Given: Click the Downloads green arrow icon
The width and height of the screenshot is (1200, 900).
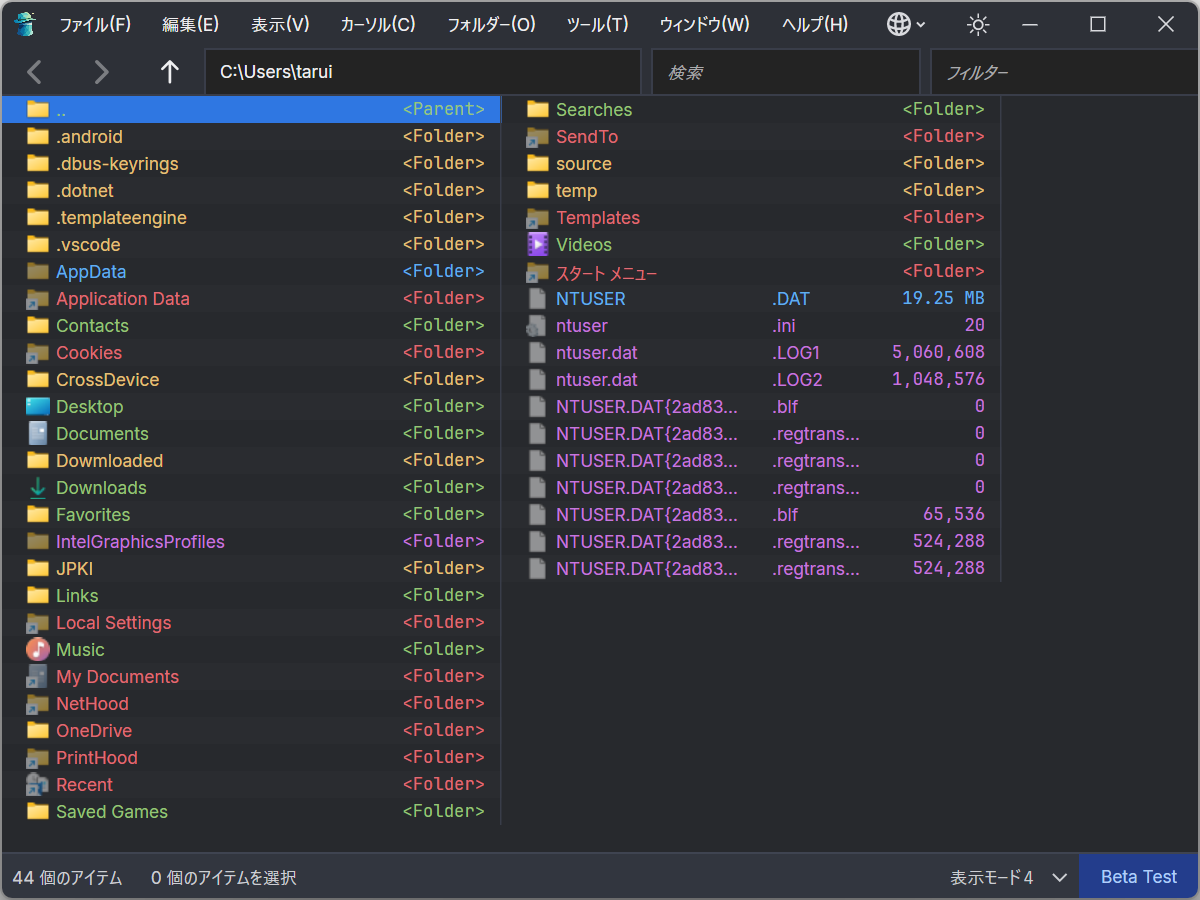Looking at the screenshot, I should coord(35,487).
